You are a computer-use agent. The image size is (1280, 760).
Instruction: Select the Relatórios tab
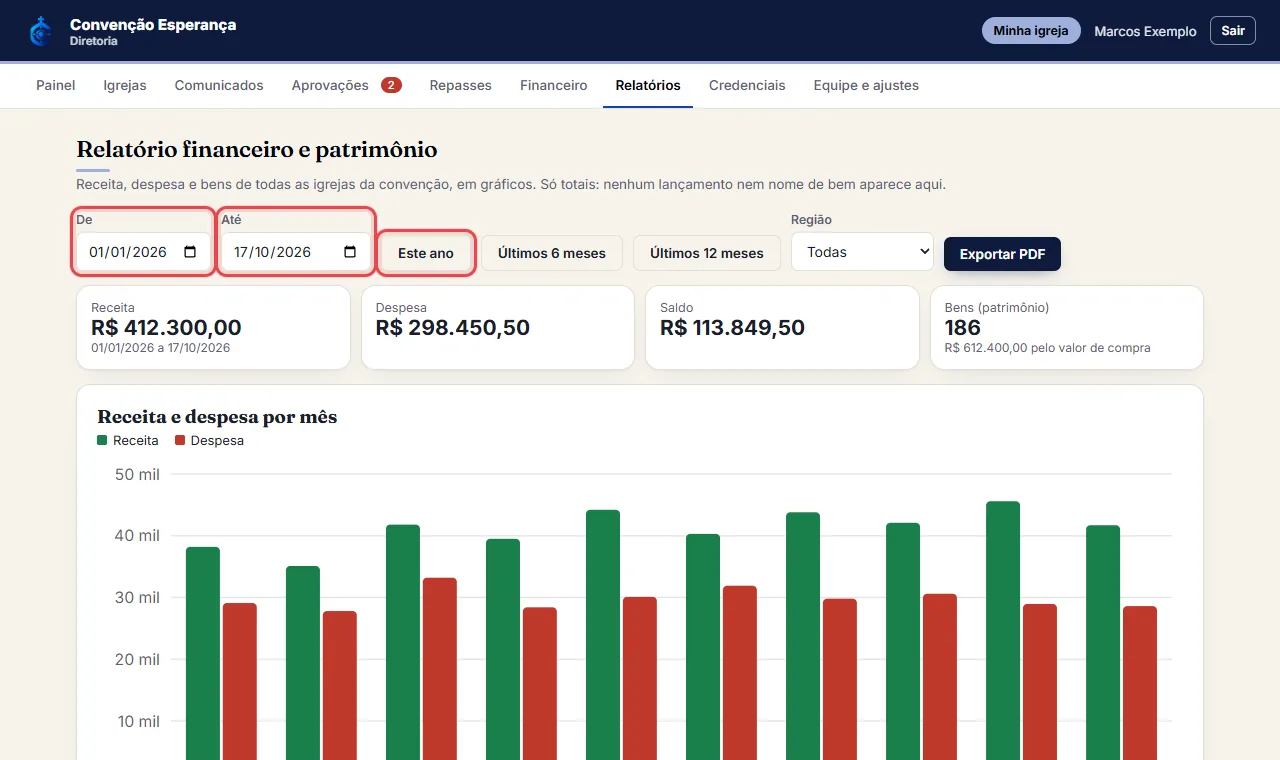tap(648, 85)
